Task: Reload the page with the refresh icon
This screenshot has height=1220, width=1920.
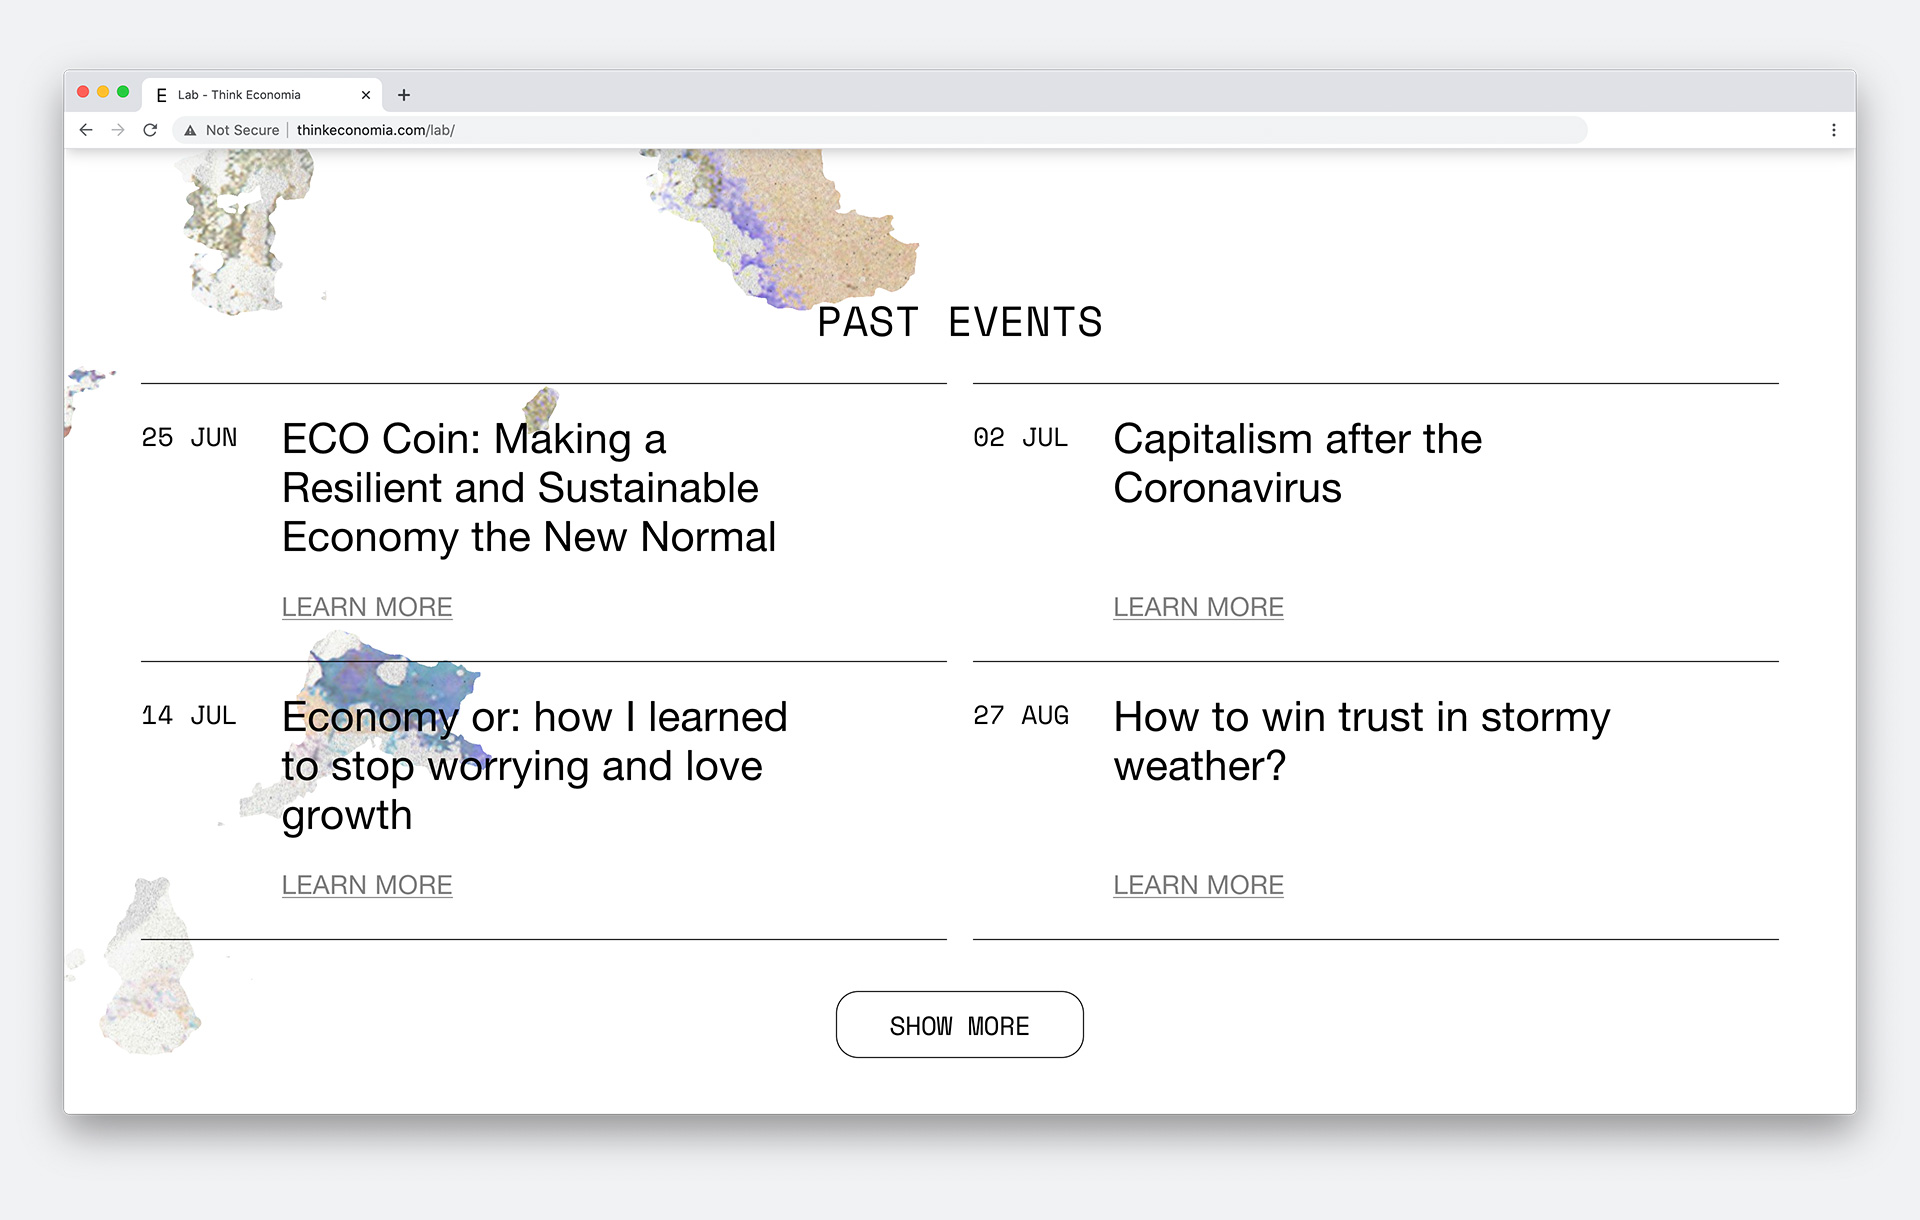Action: point(150,130)
